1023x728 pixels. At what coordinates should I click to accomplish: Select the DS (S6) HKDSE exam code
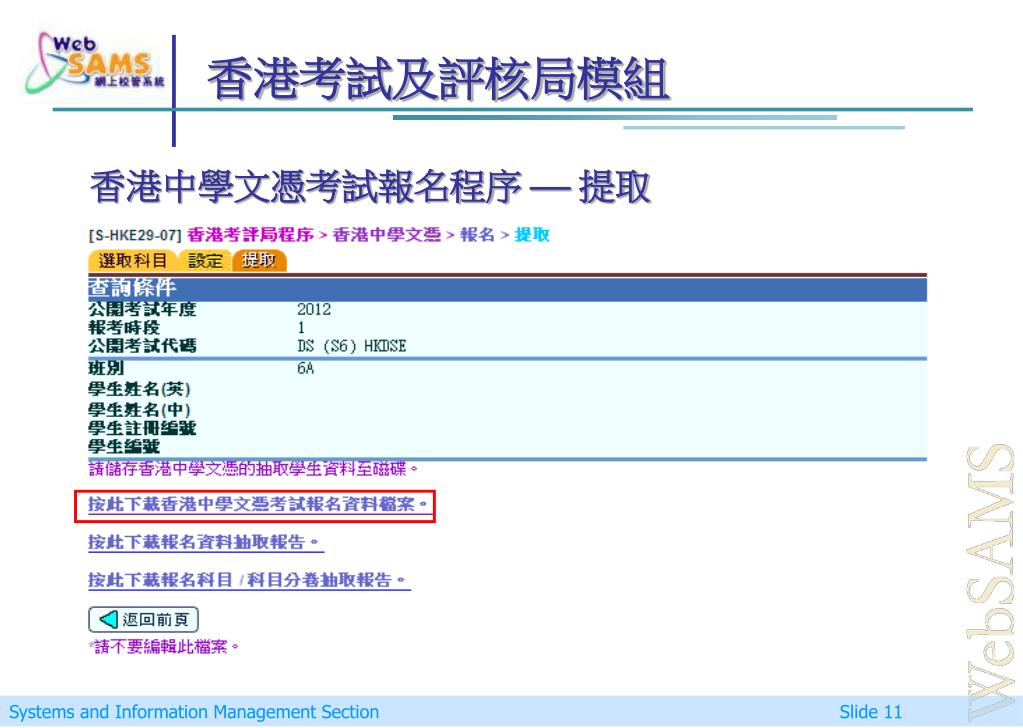click(352, 346)
